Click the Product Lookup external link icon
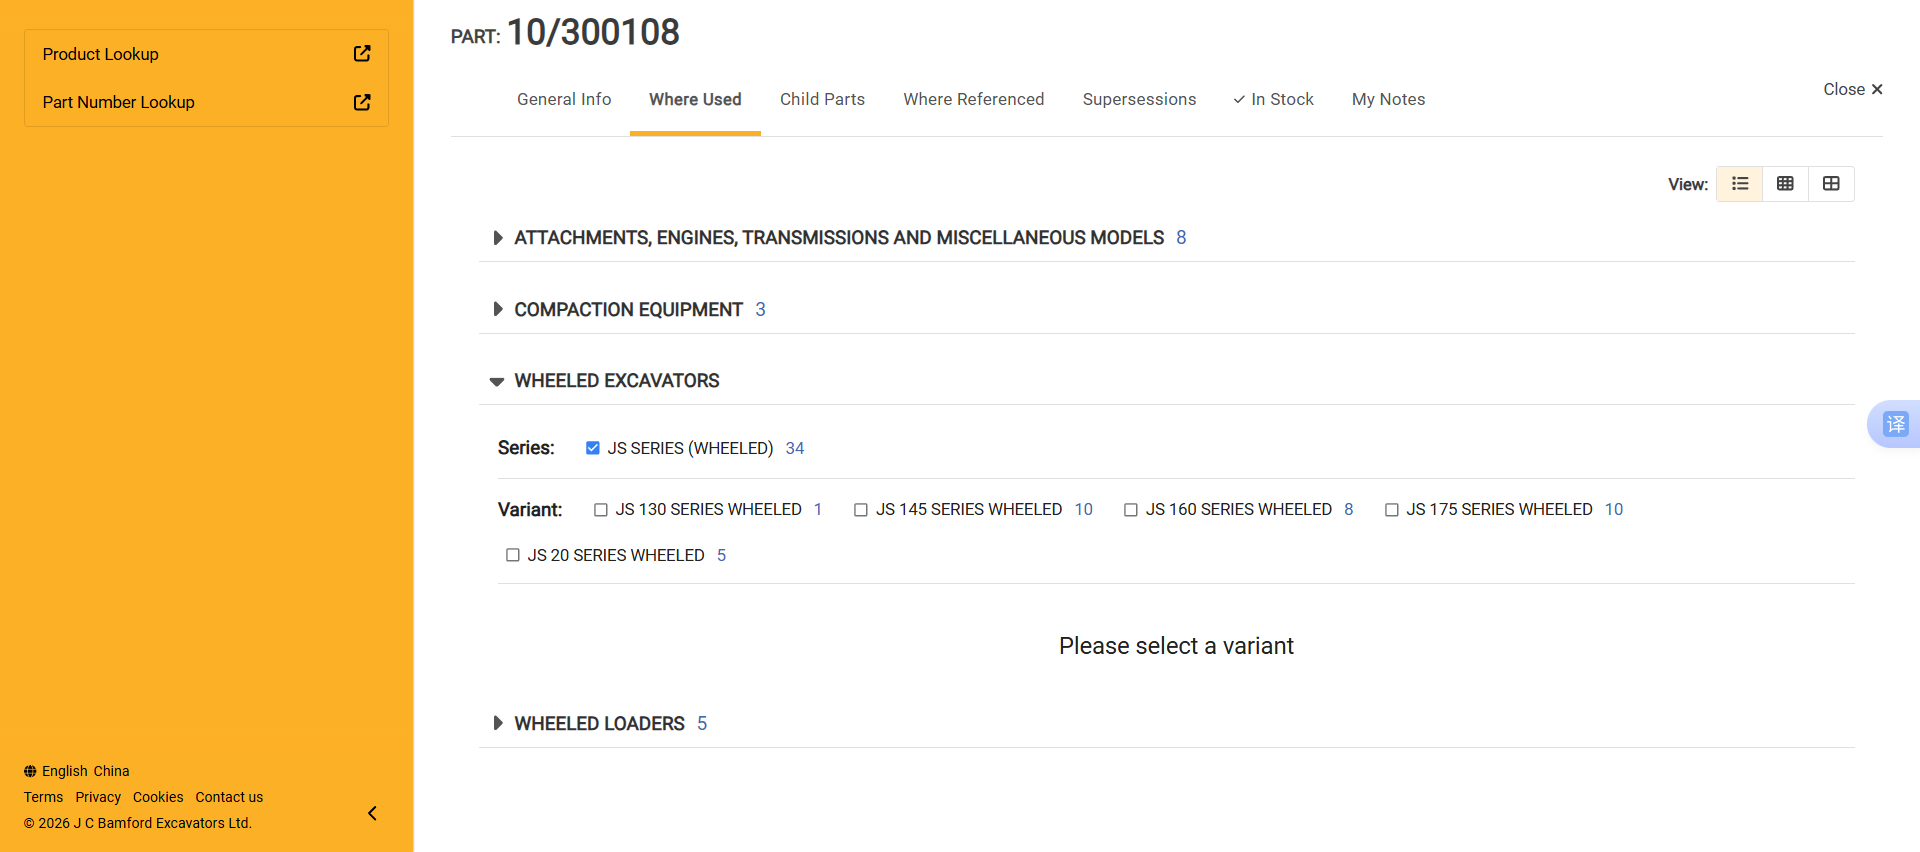 362,54
